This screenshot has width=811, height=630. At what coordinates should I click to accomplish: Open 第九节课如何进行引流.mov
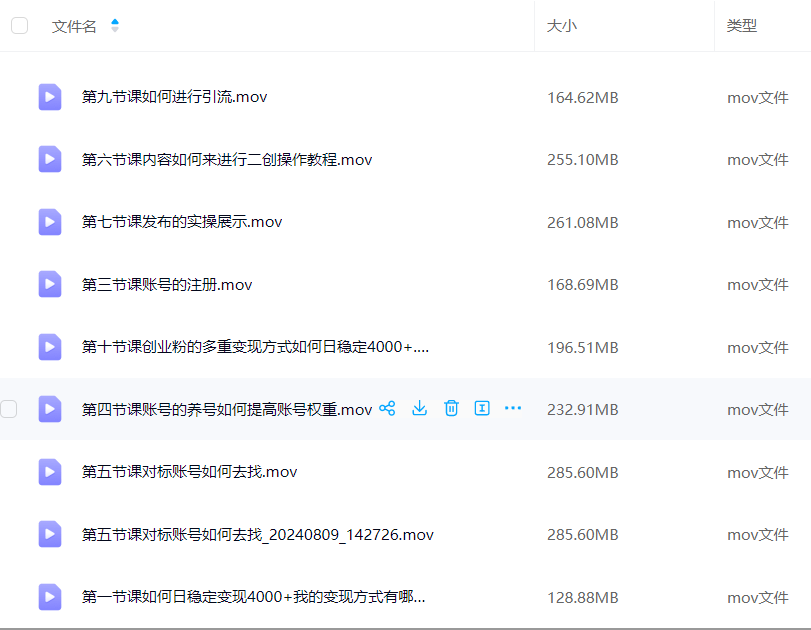(x=174, y=97)
